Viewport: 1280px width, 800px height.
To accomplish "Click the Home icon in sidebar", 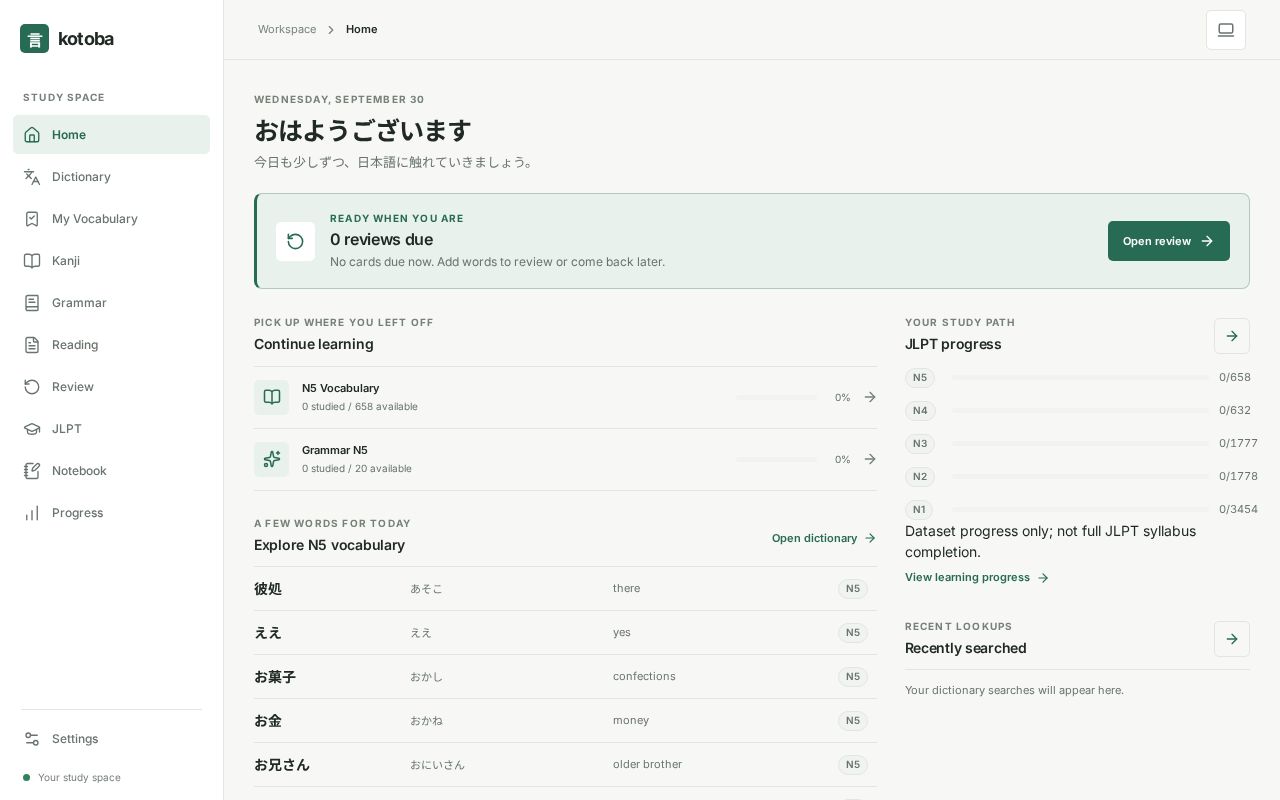I will click(x=32, y=135).
